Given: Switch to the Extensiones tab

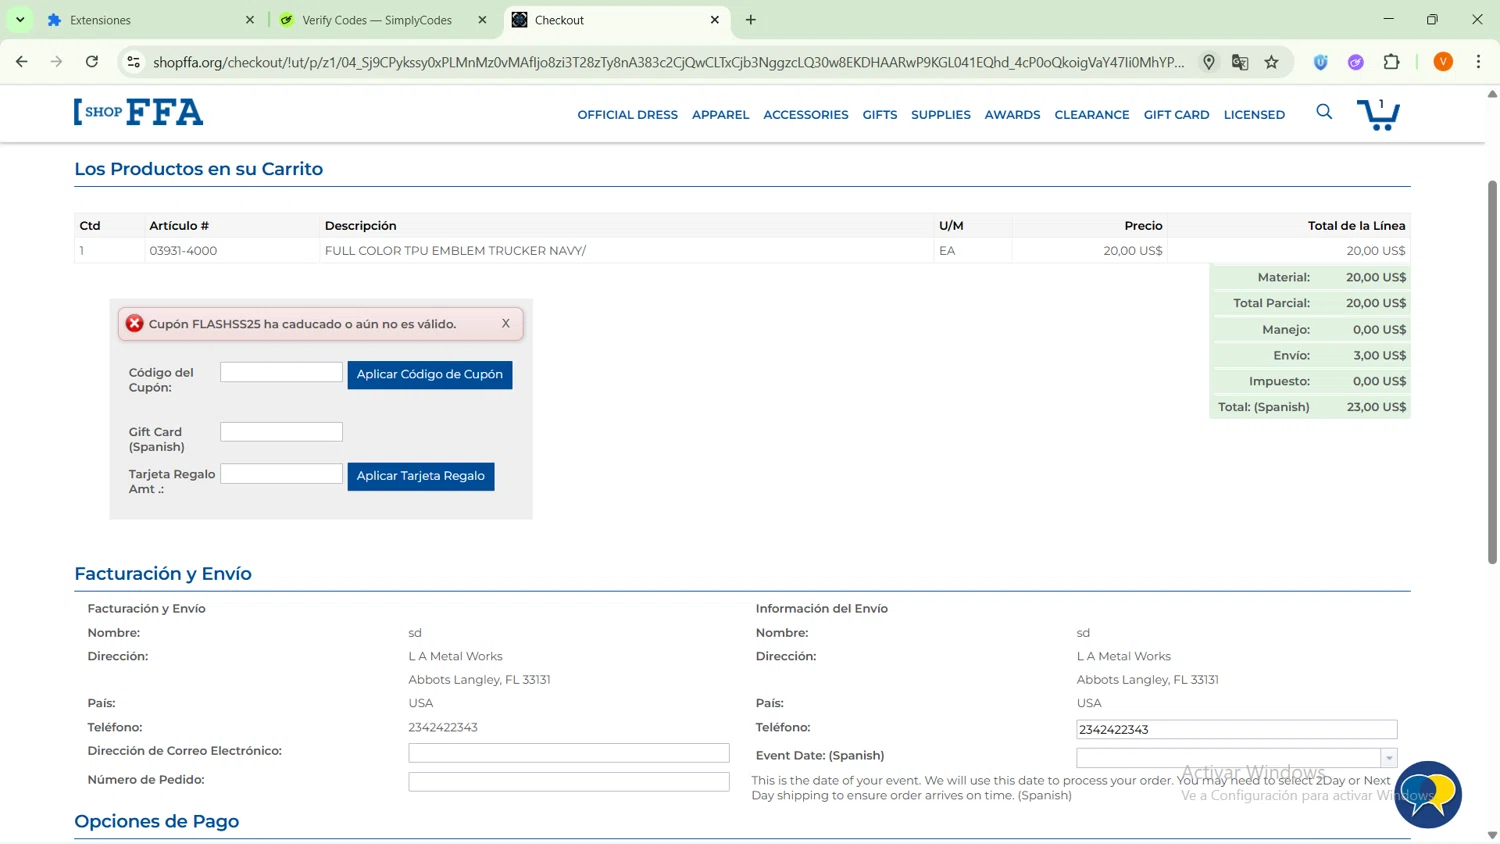Looking at the screenshot, I should pos(150,20).
